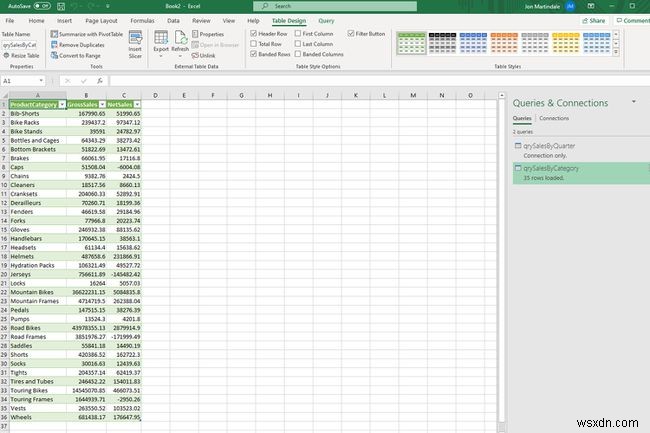This screenshot has width=650, height=433.
Task: Select row 10 header
Action: click(x=4, y=185)
